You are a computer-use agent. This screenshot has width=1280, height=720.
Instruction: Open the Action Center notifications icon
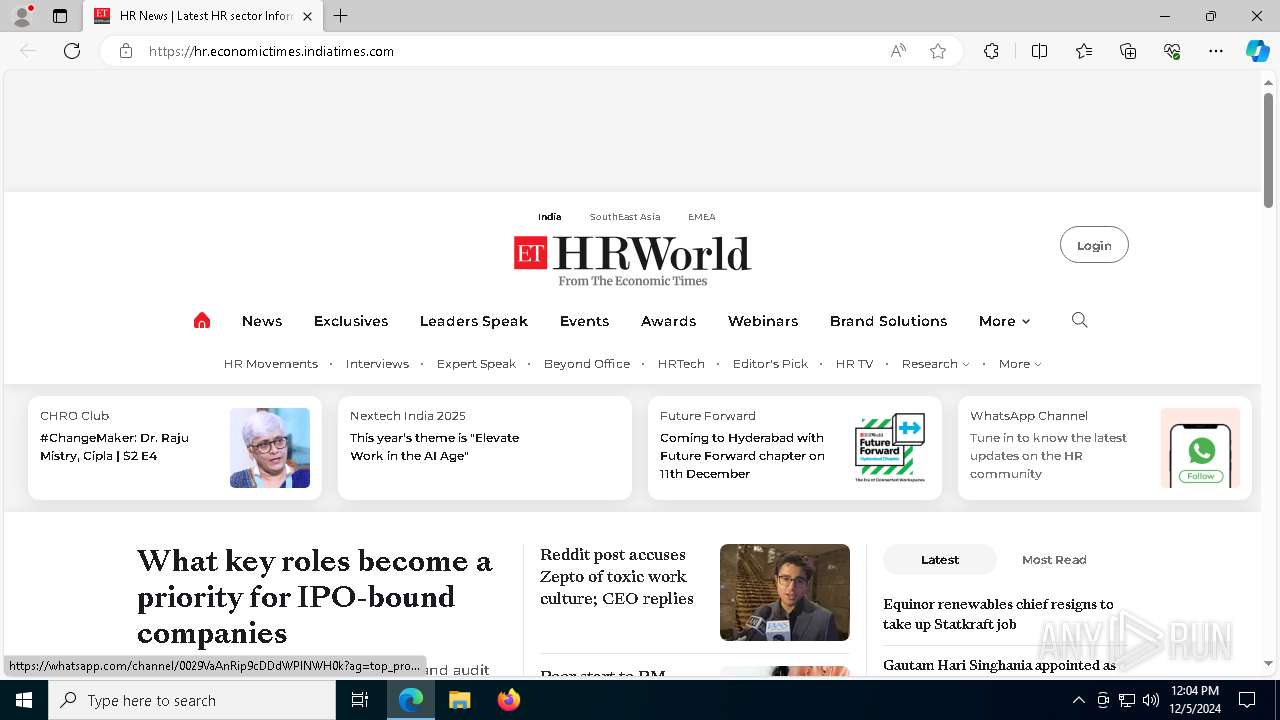[1247, 700]
